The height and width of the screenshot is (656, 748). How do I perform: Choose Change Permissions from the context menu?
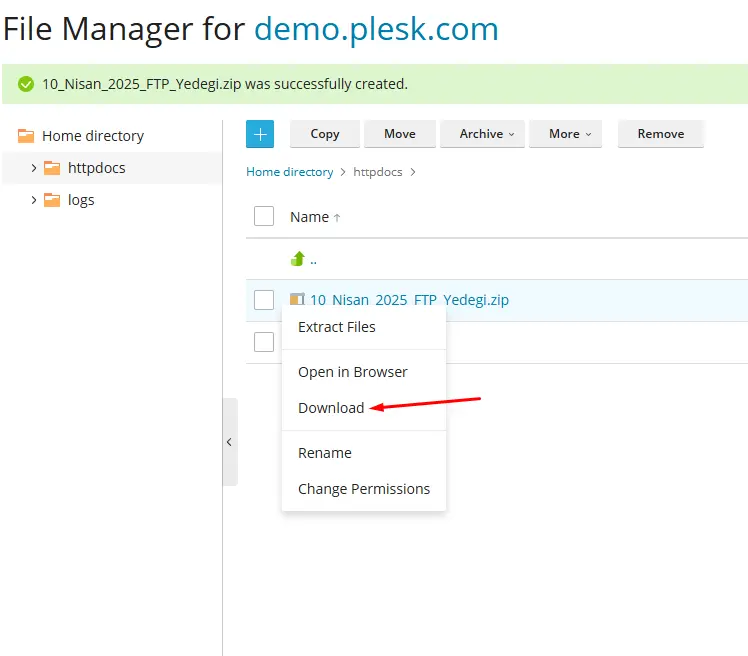(x=364, y=489)
